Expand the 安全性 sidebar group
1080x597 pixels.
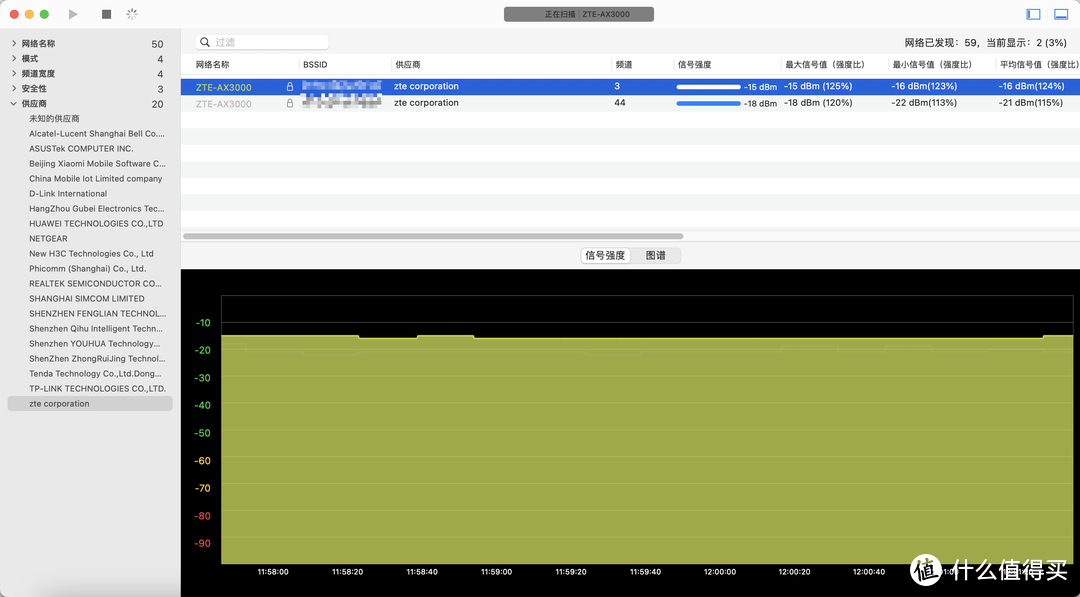13,89
